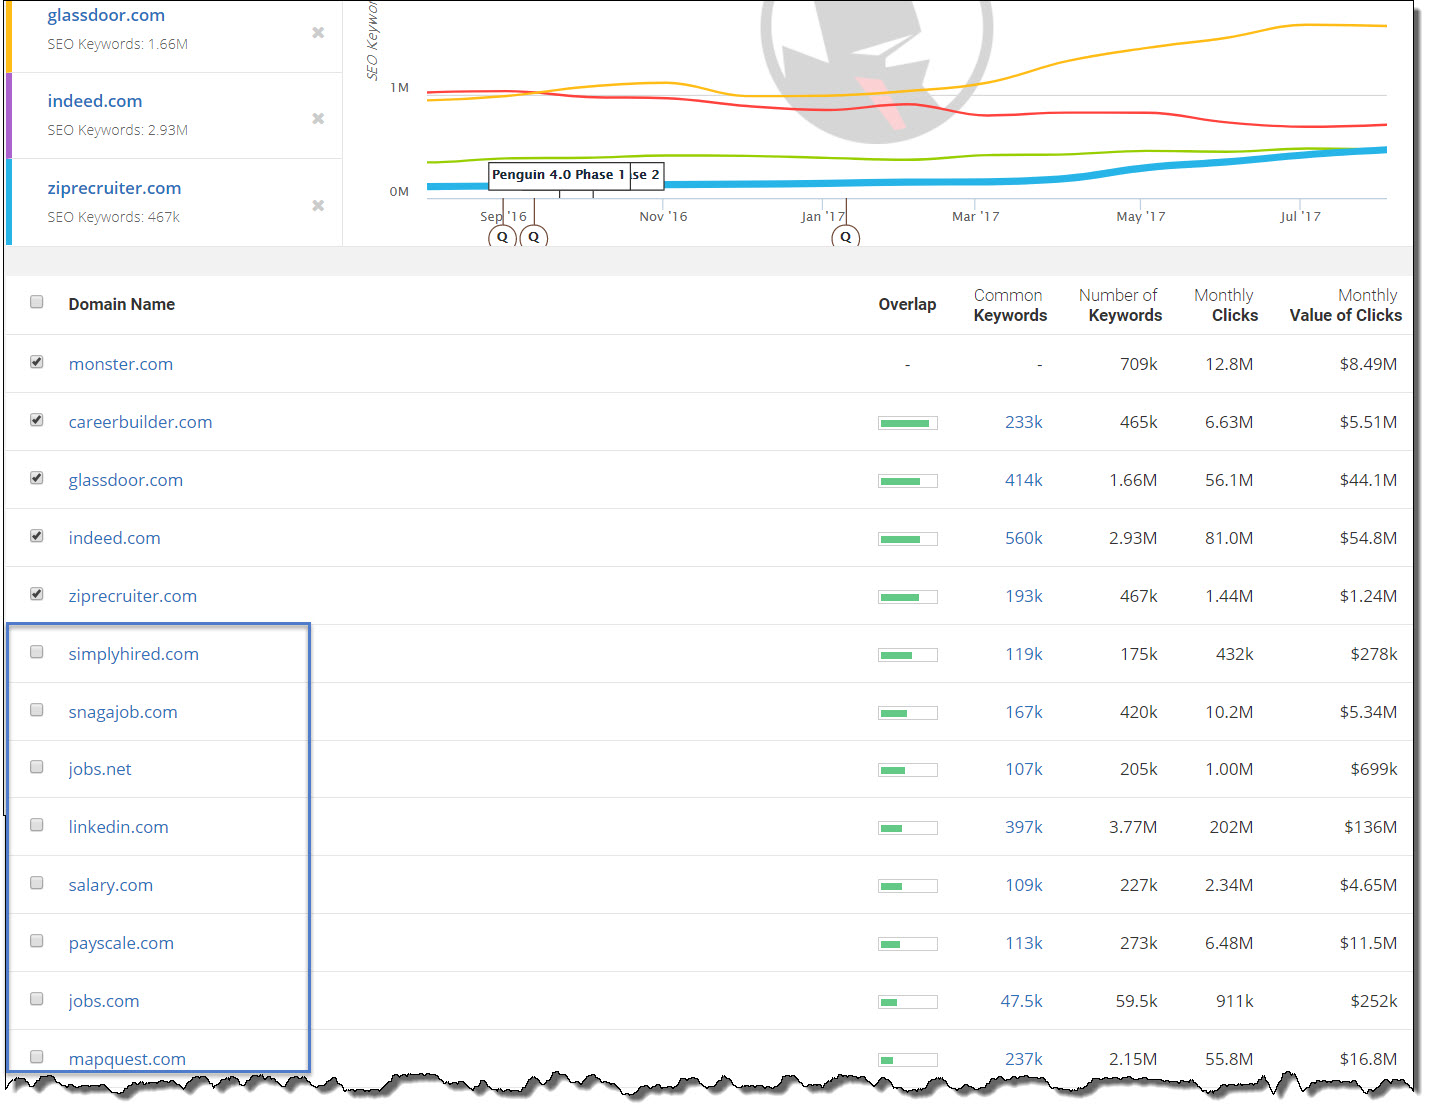Click the $8.49M value for monster.com
Image resolution: width=1429 pixels, height=1117 pixels.
click(1368, 364)
